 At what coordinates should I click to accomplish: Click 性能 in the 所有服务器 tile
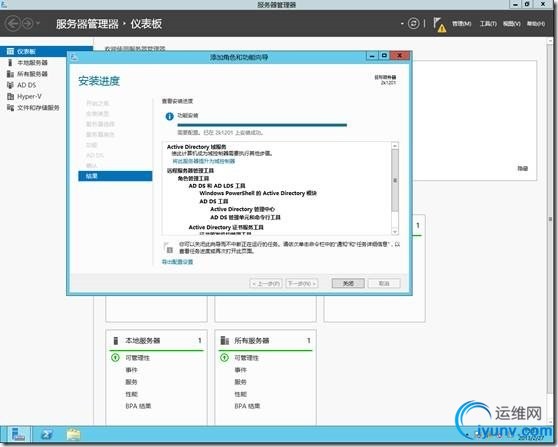240,394
